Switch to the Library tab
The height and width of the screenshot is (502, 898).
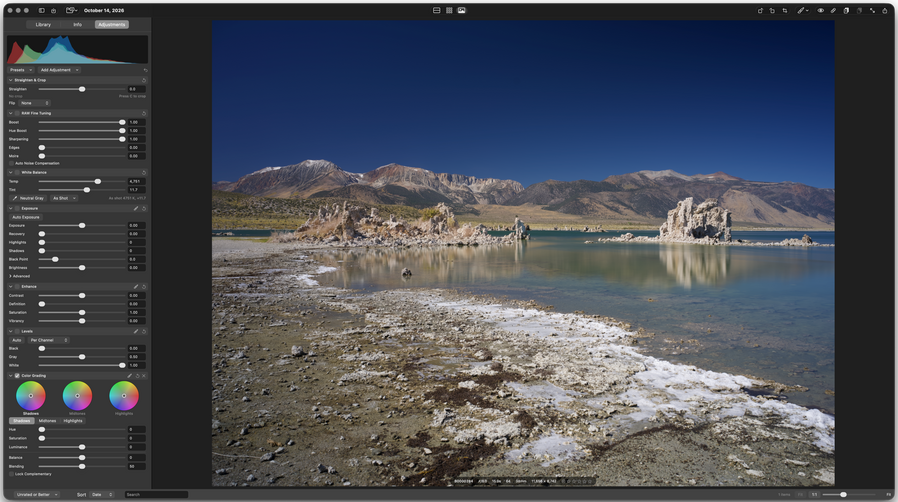(x=43, y=25)
